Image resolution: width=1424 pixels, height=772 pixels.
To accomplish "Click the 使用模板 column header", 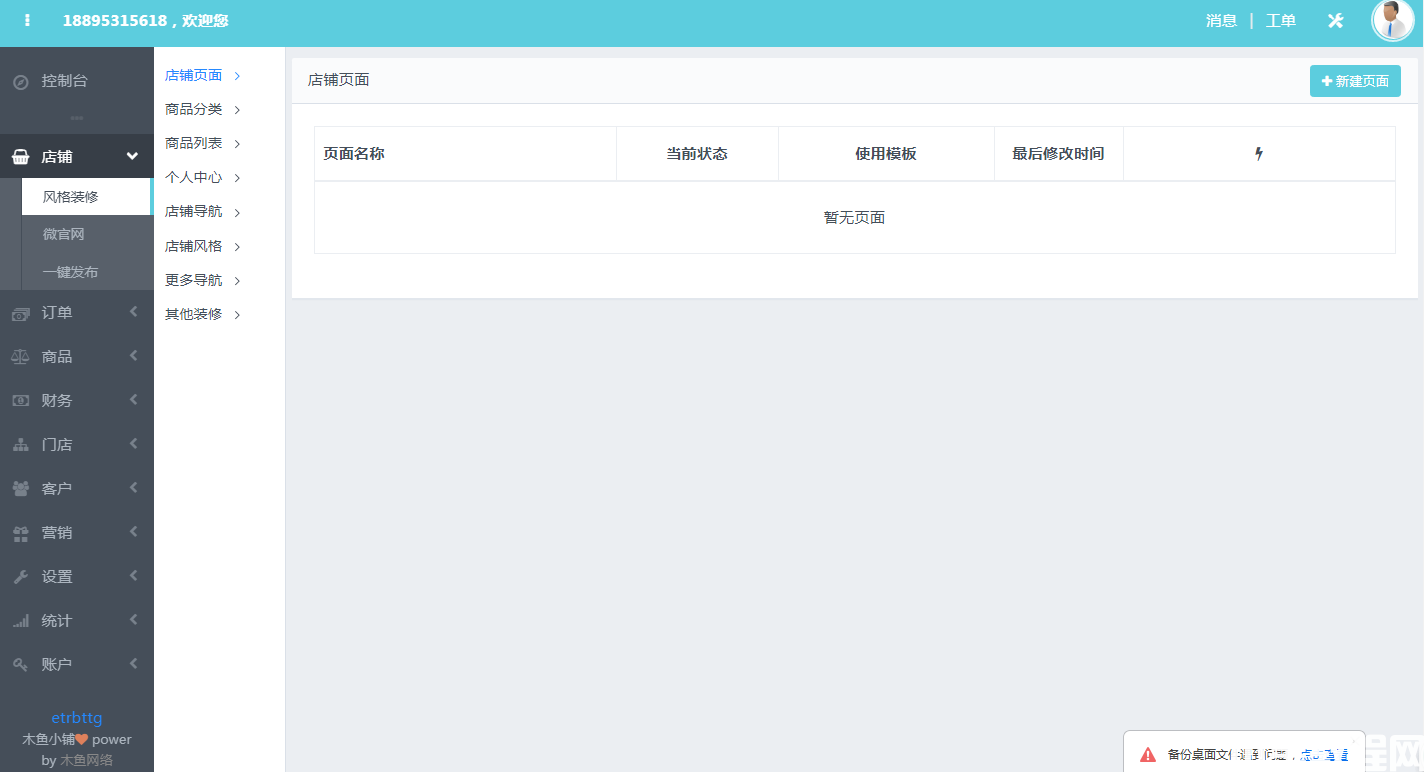I will (x=886, y=154).
